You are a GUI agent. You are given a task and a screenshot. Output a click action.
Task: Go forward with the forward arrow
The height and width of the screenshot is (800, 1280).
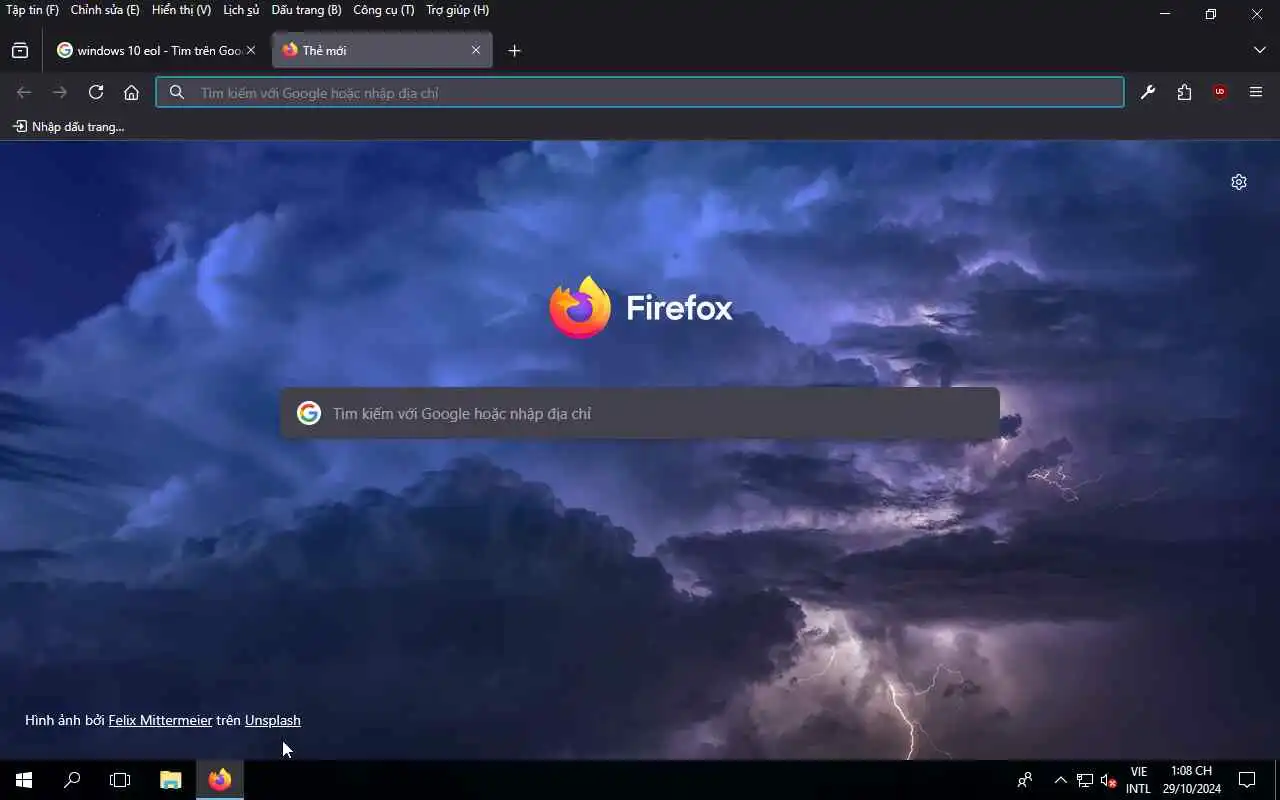point(60,93)
